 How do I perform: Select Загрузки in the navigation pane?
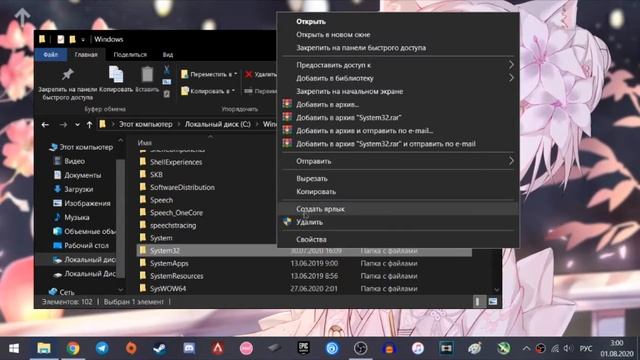coord(78,189)
